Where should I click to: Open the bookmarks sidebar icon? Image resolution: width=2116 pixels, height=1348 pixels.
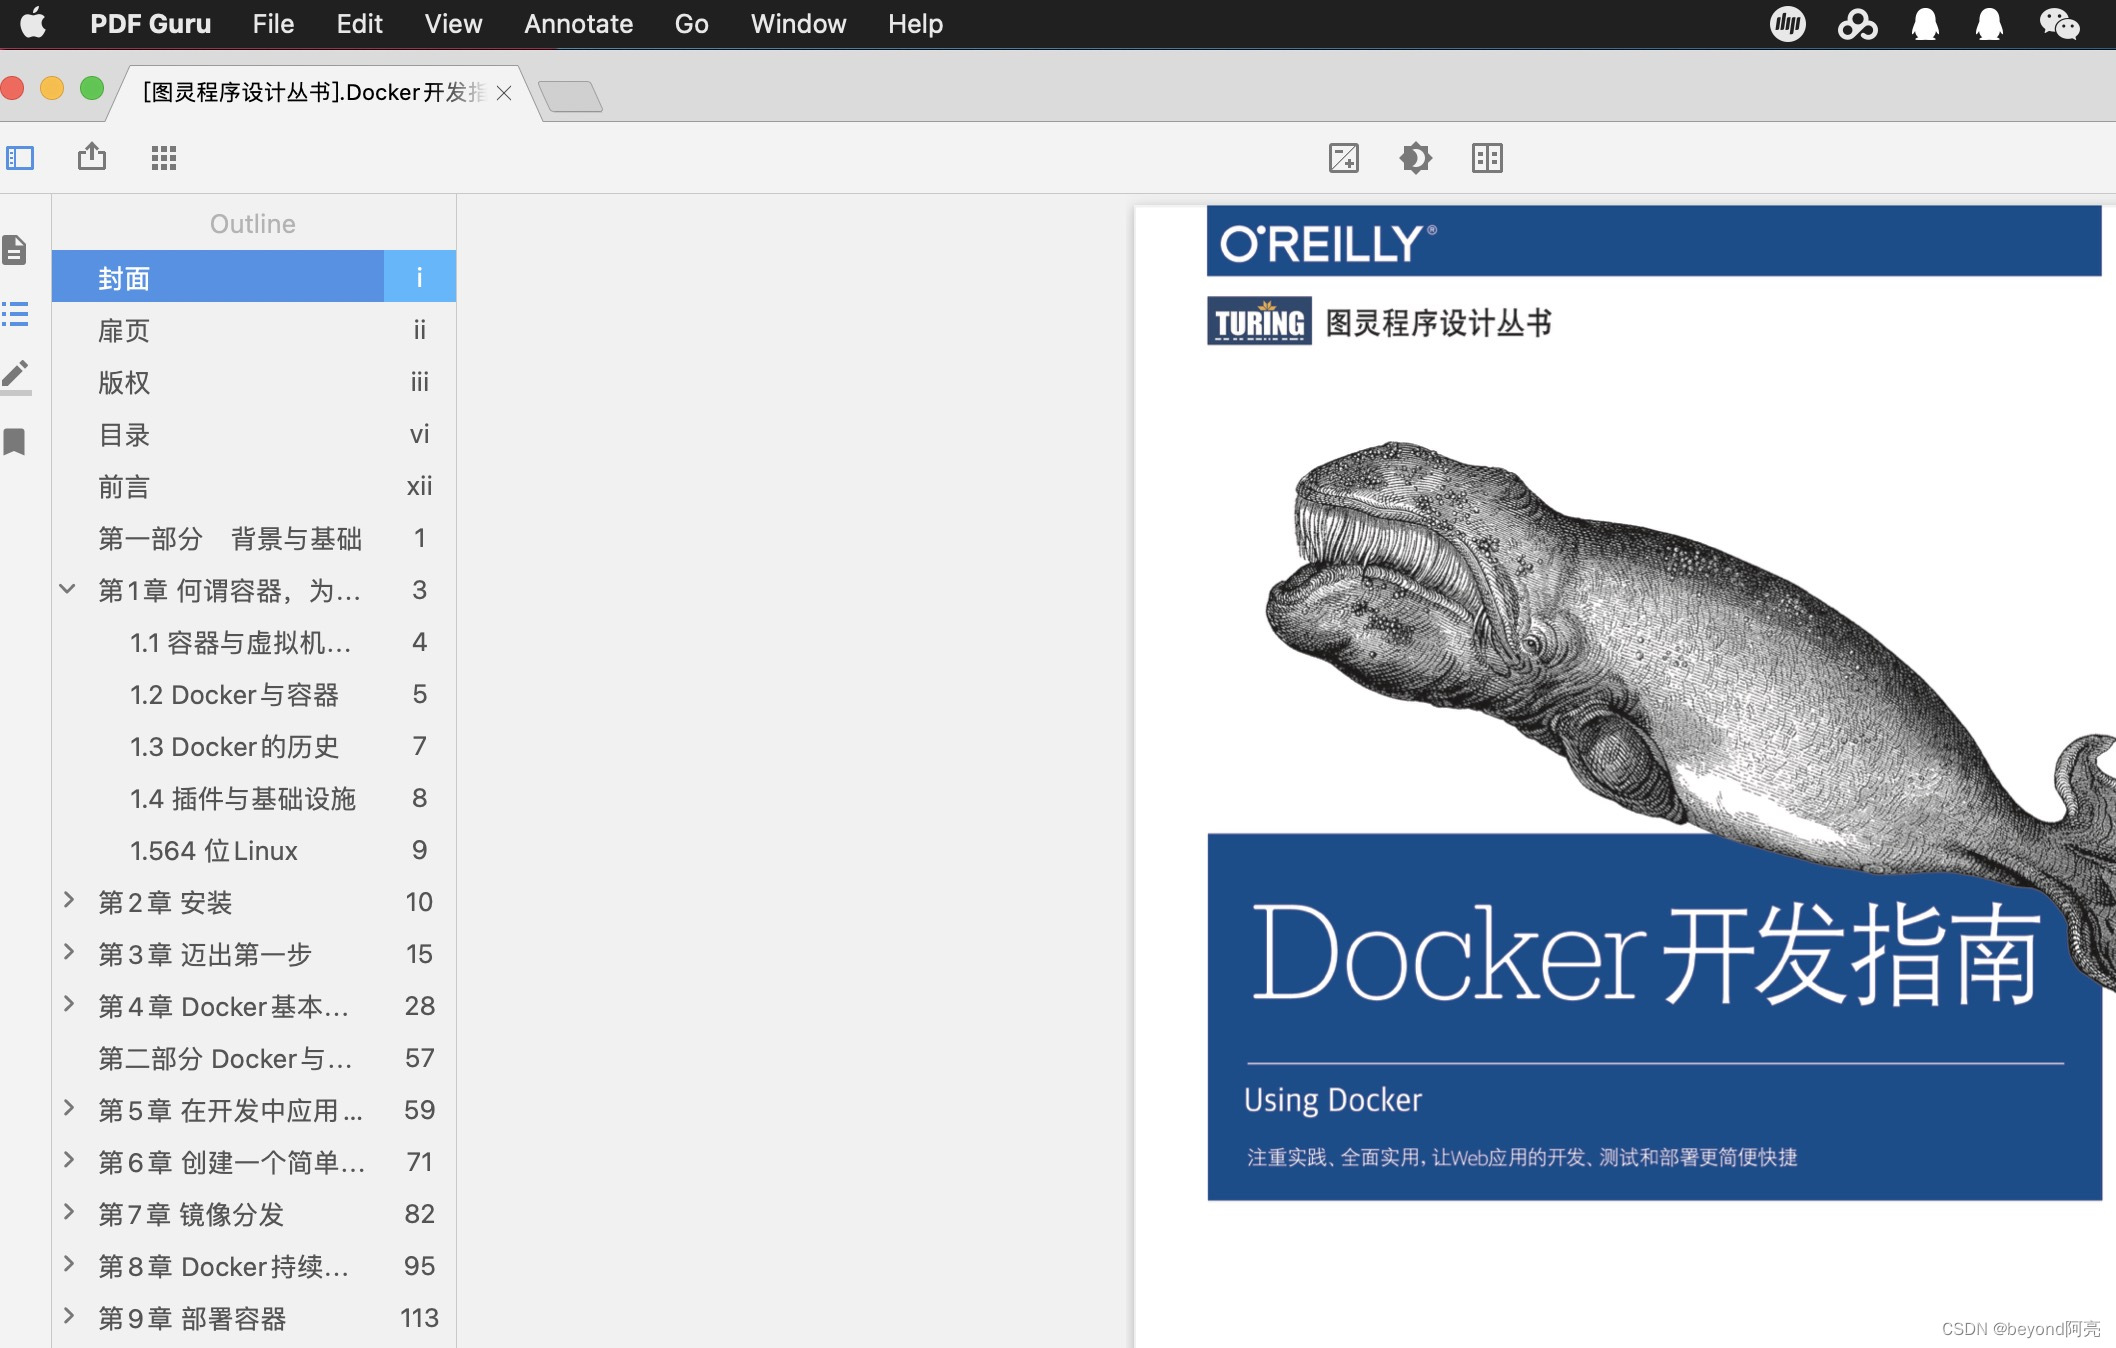[x=15, y=441]
